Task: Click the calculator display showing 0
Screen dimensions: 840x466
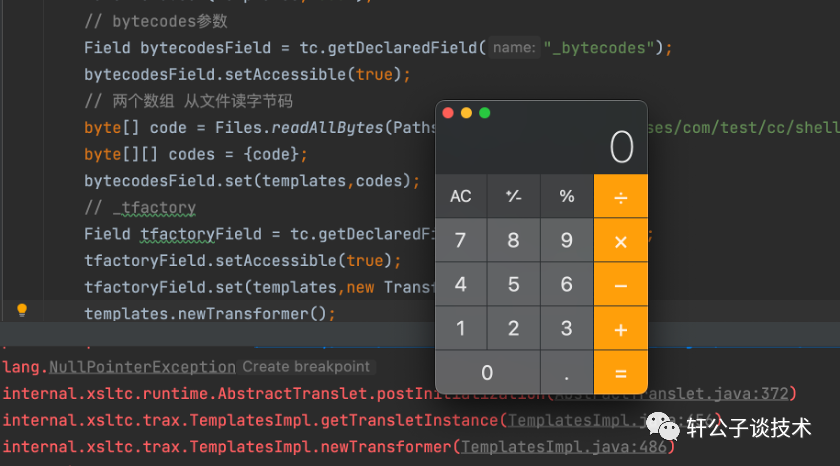Action: (x=621, y=148)
